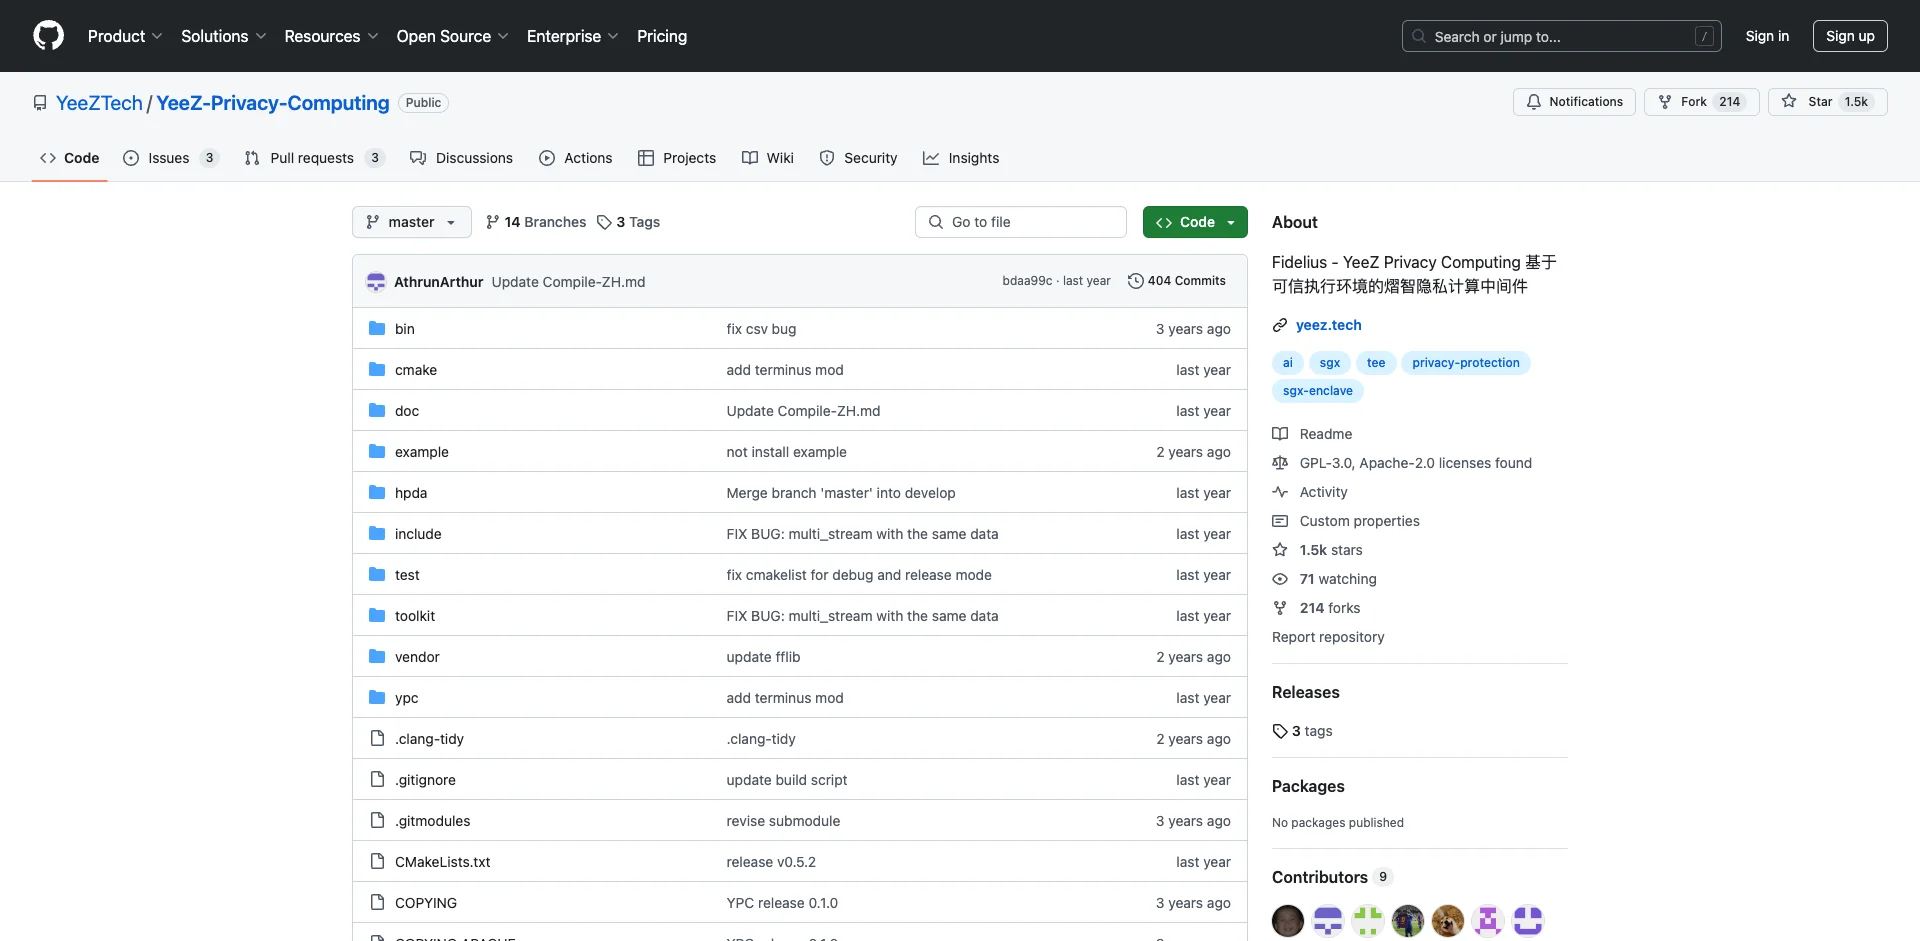Click the tags icon beside 3 Tags
The image size is (1920, 941).
(x=604, y=222)
